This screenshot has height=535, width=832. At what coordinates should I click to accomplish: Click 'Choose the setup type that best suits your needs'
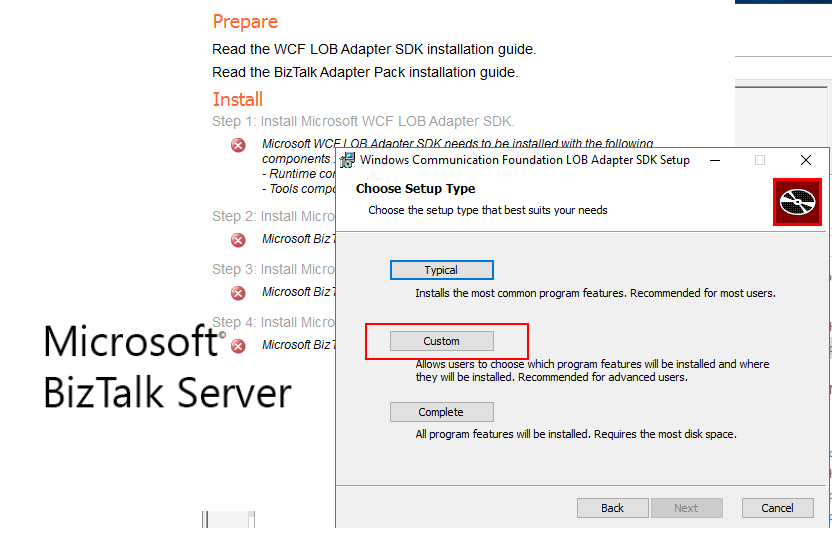(x=488, y=210)
